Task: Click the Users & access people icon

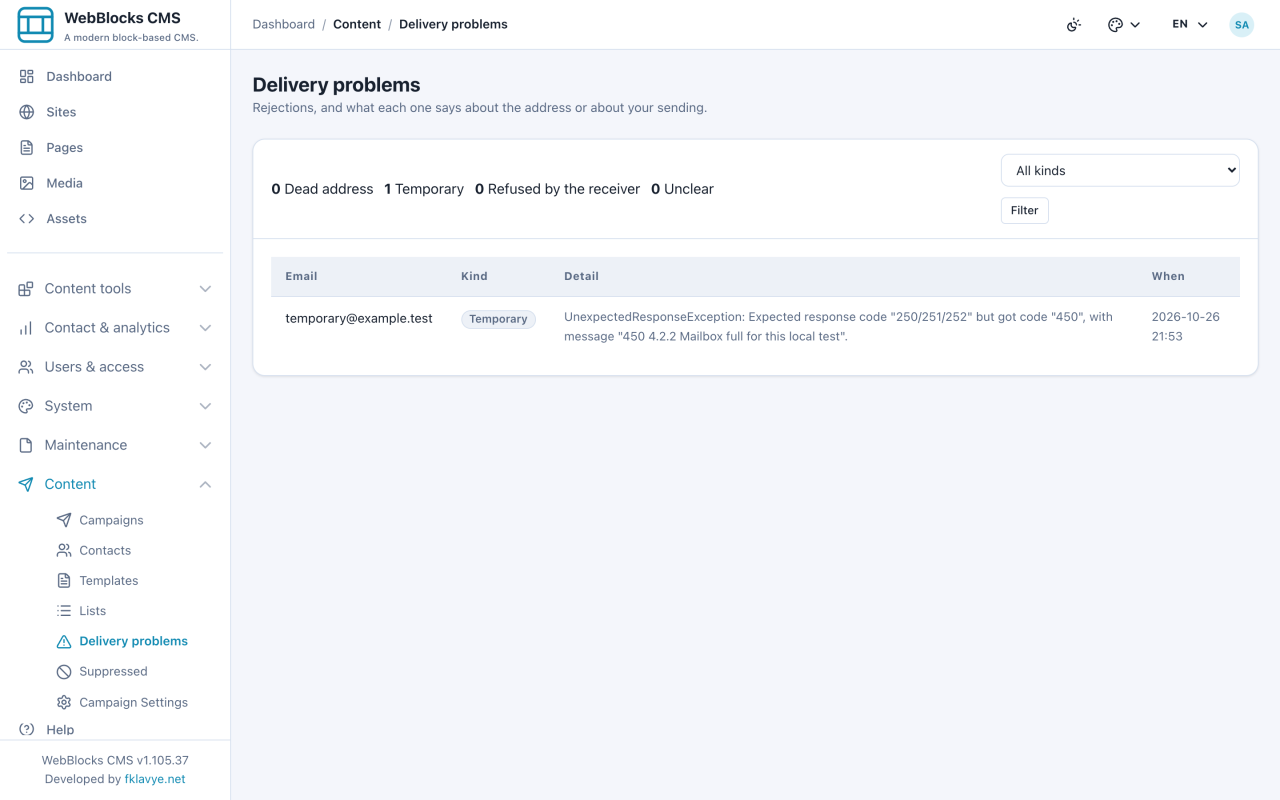Action: 26,367
